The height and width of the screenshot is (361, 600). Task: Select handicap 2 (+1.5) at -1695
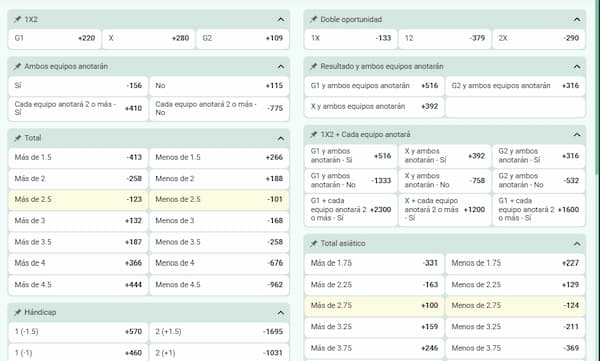219,332
